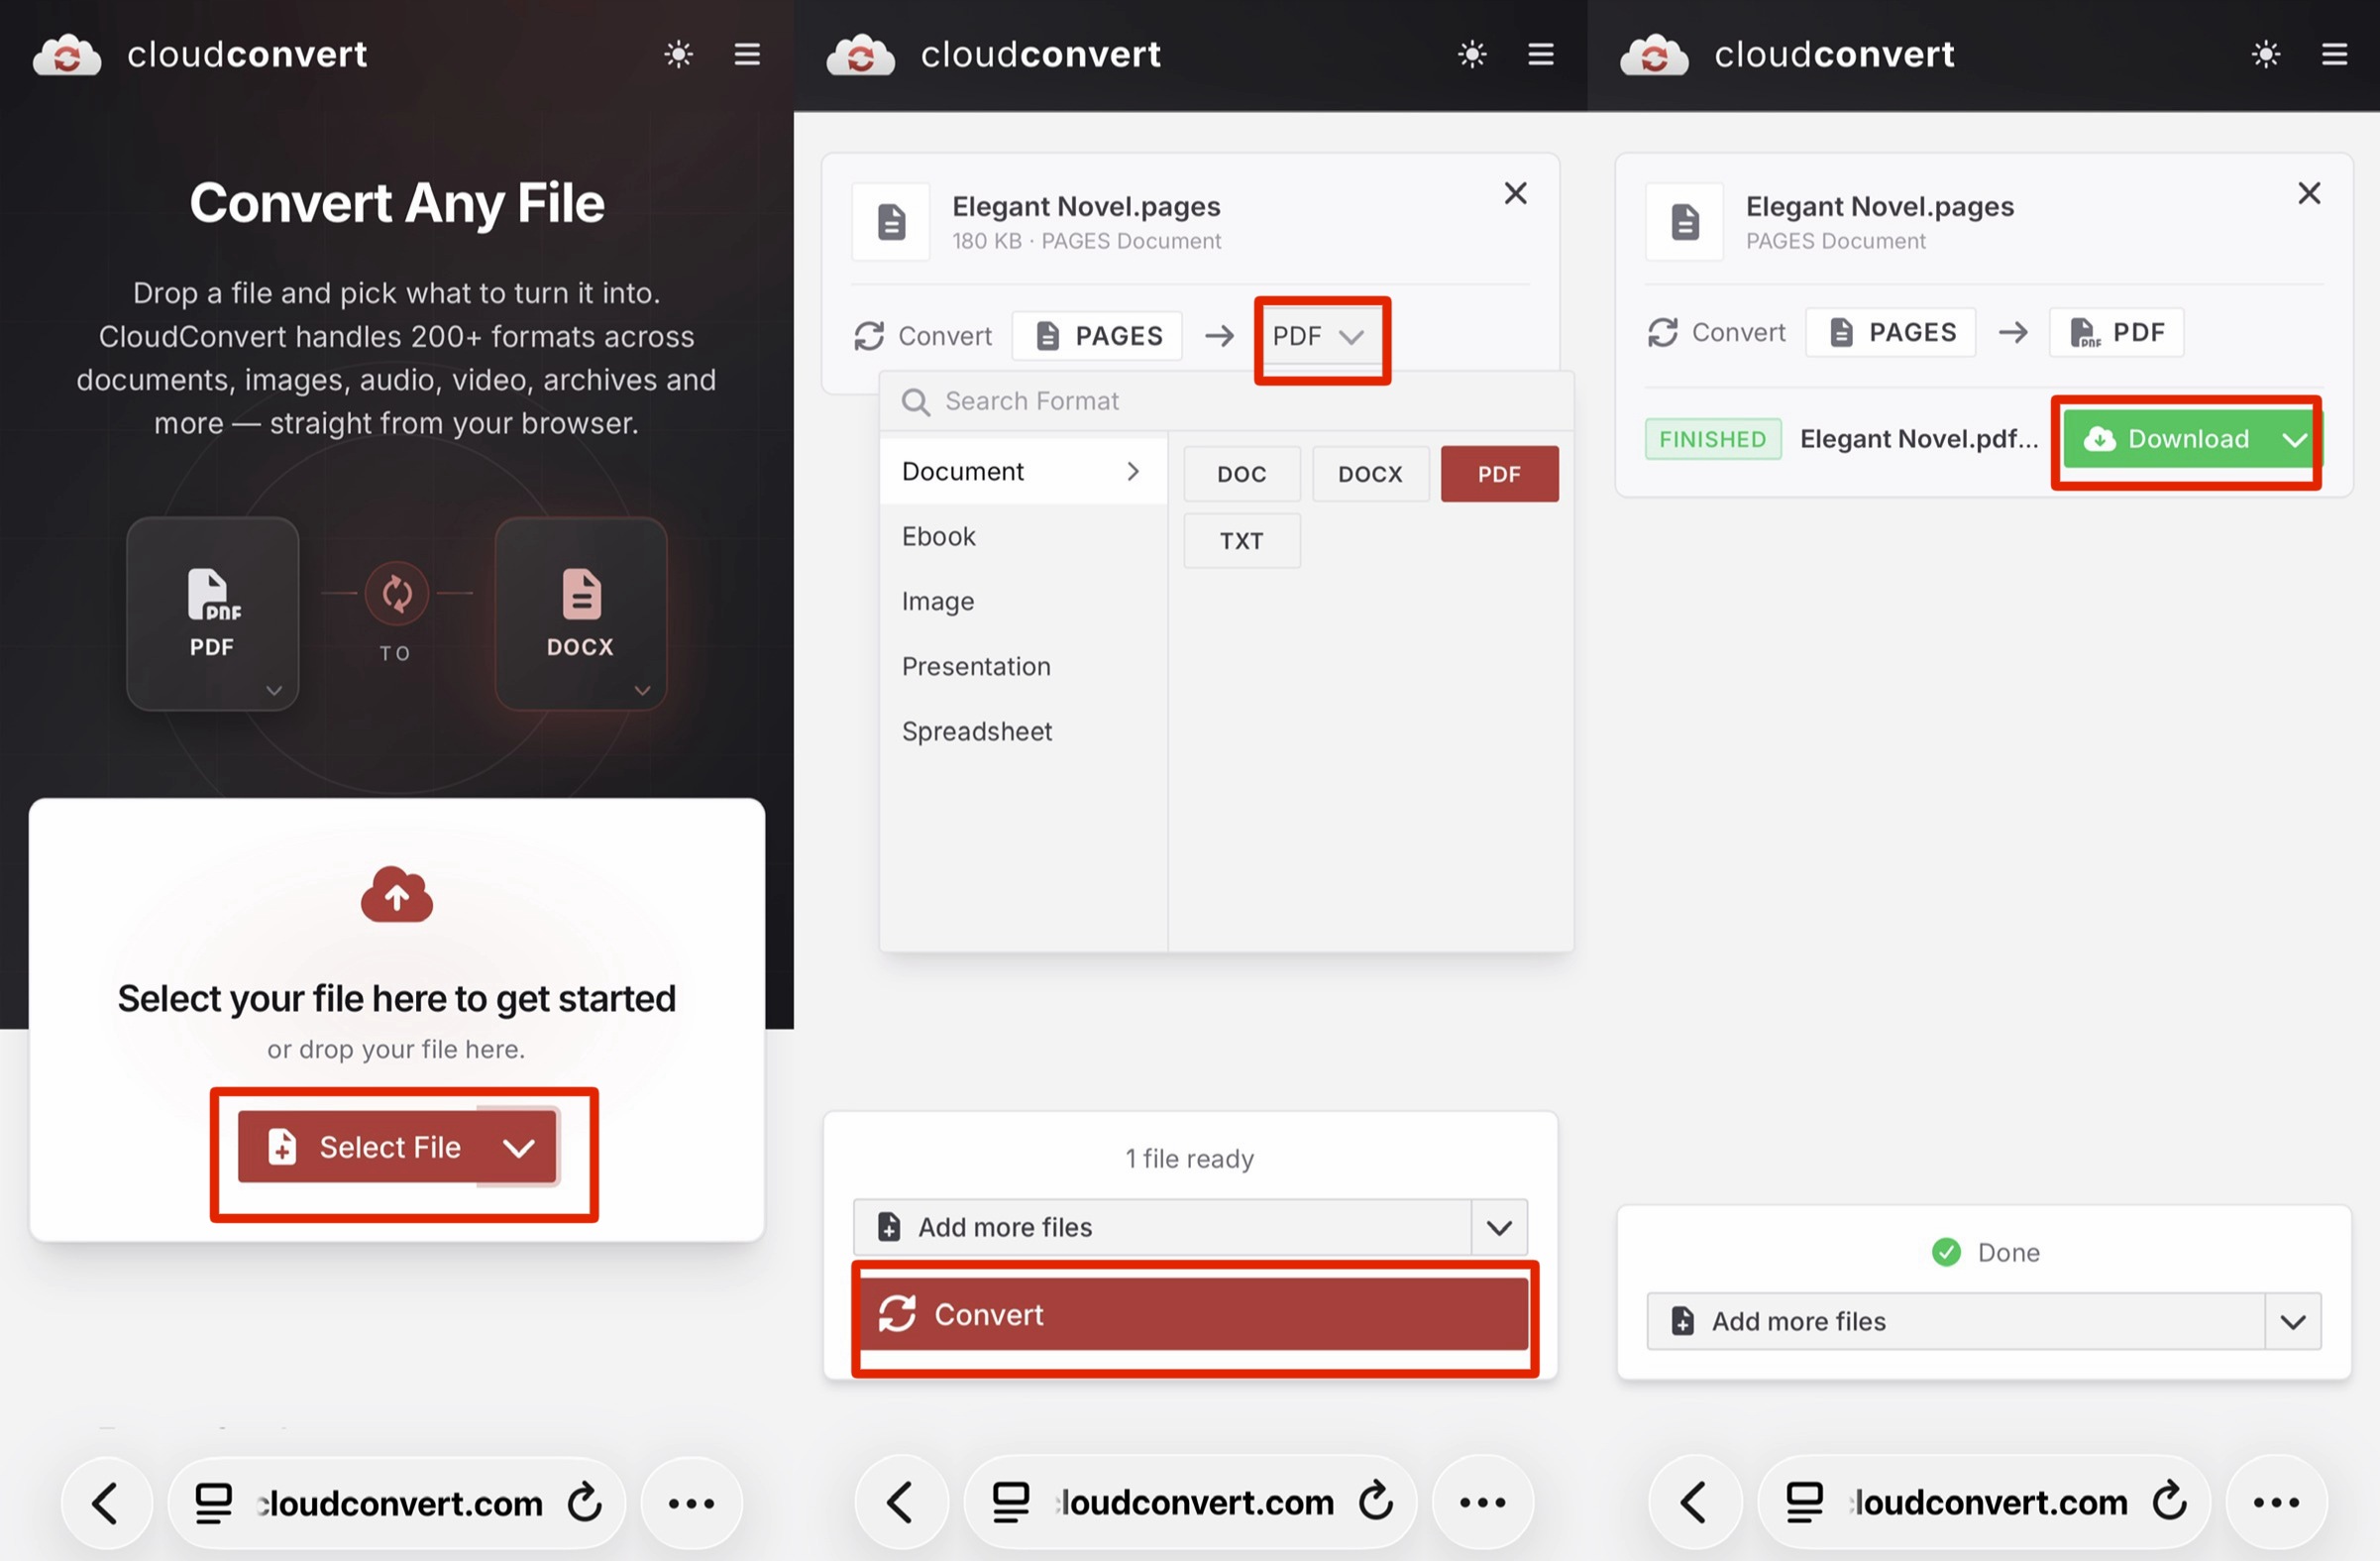Open tabs icon in middle panel address bar
This screenshot has width=2380, height=1561.
pyautogui.click(x=1010, y=1503)
